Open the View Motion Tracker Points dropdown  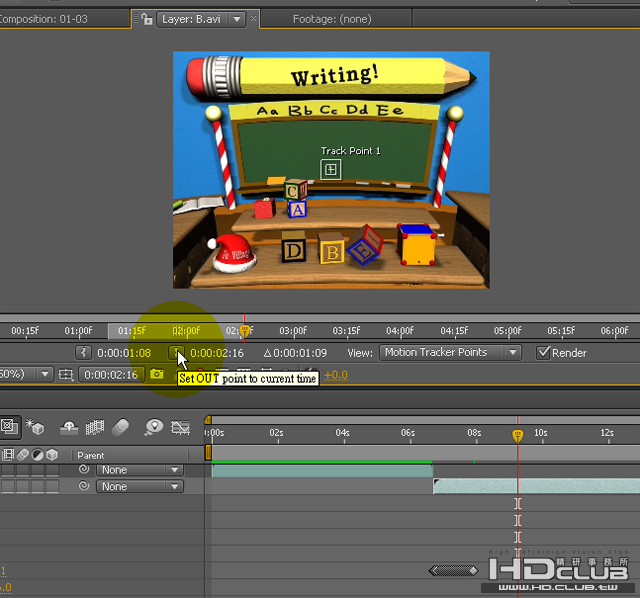click(450, 353)
